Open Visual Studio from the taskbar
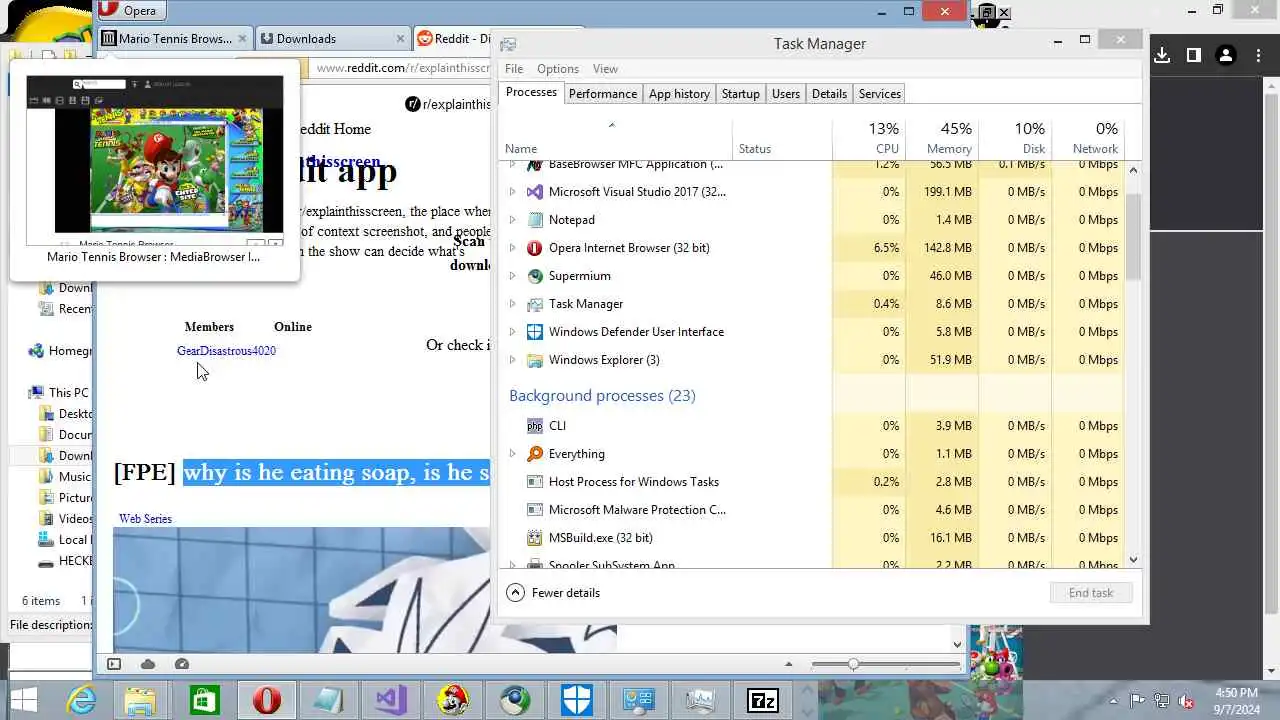1280x720 pixels. point(391,701)
